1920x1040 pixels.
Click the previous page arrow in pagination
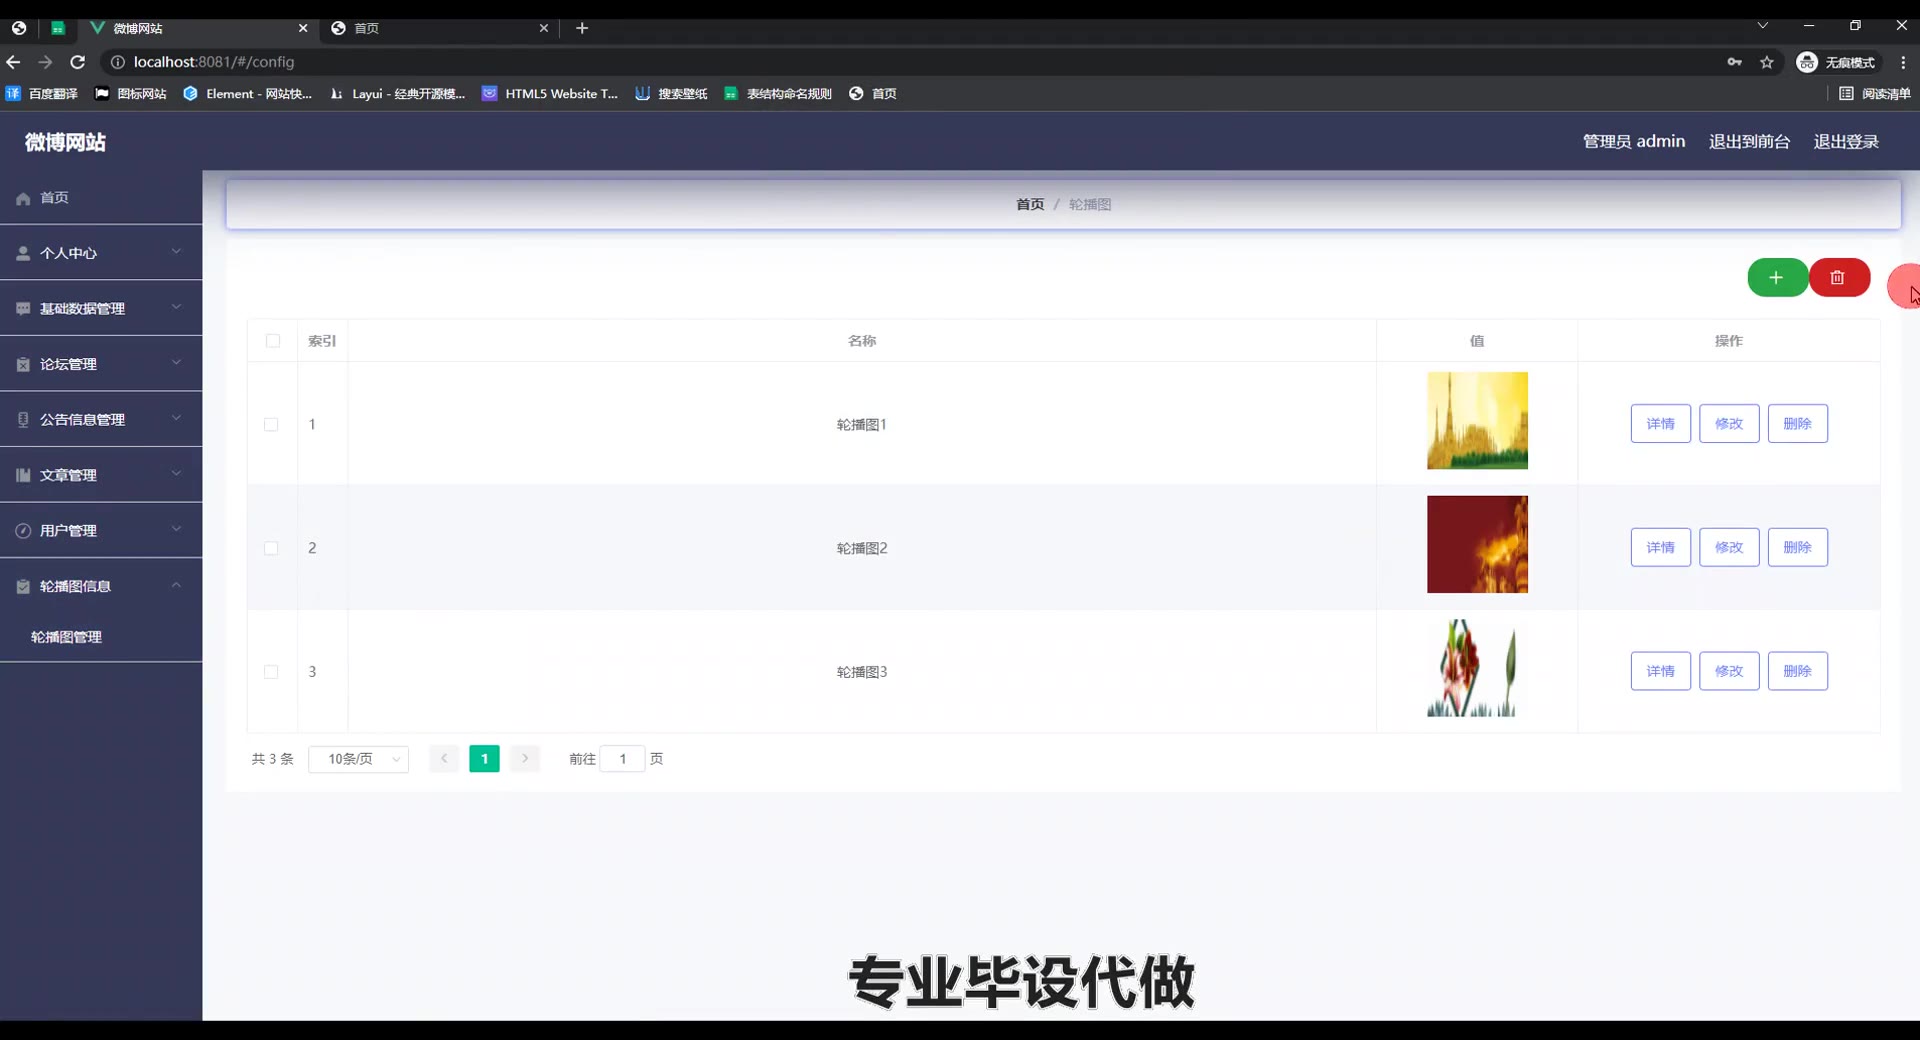[x=444, y=759]
